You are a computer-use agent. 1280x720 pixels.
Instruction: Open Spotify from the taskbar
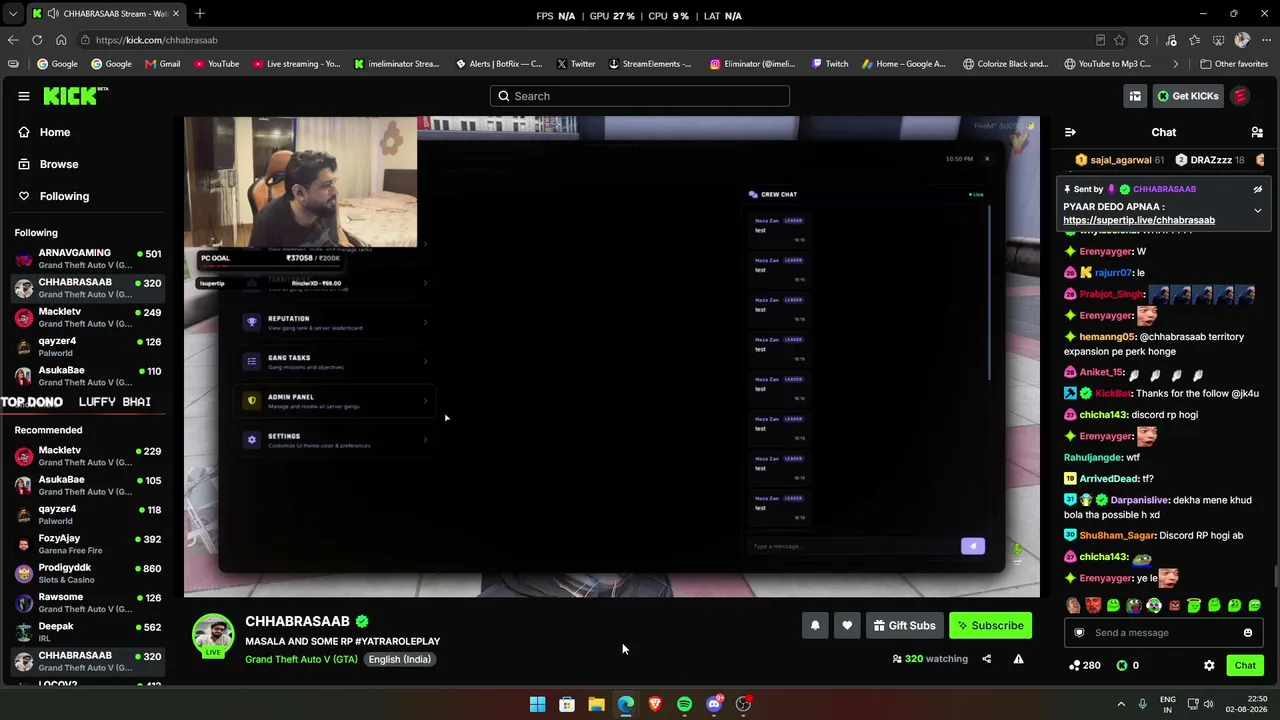(684, 704)
